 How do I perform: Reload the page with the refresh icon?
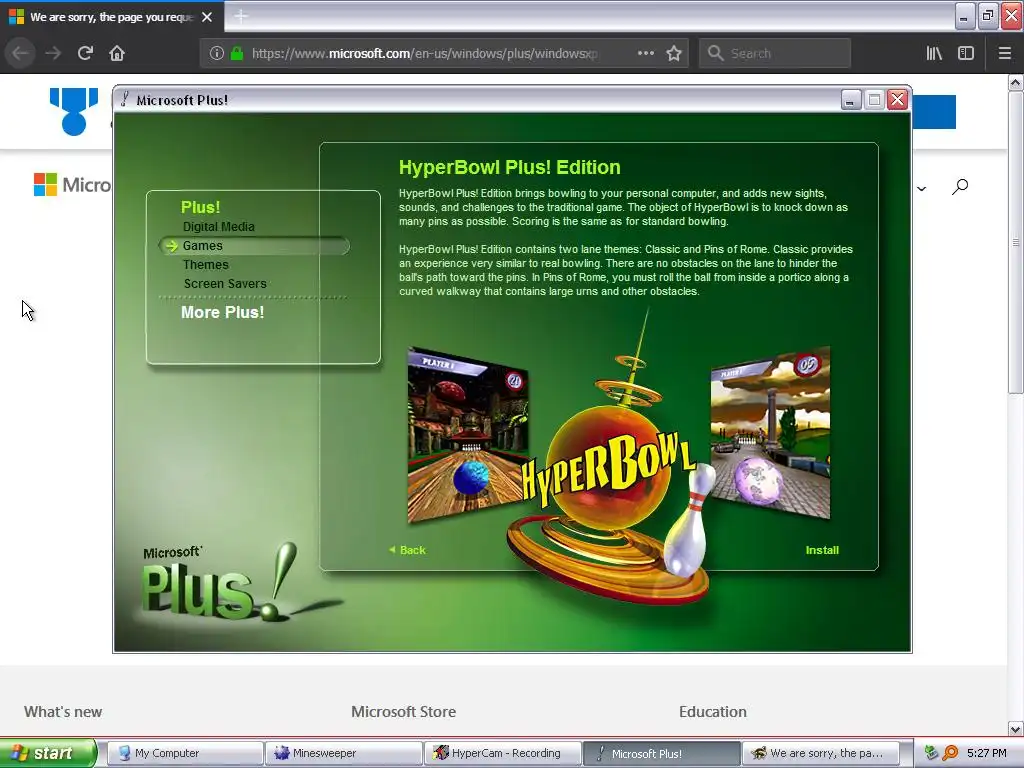pos(85,53)
